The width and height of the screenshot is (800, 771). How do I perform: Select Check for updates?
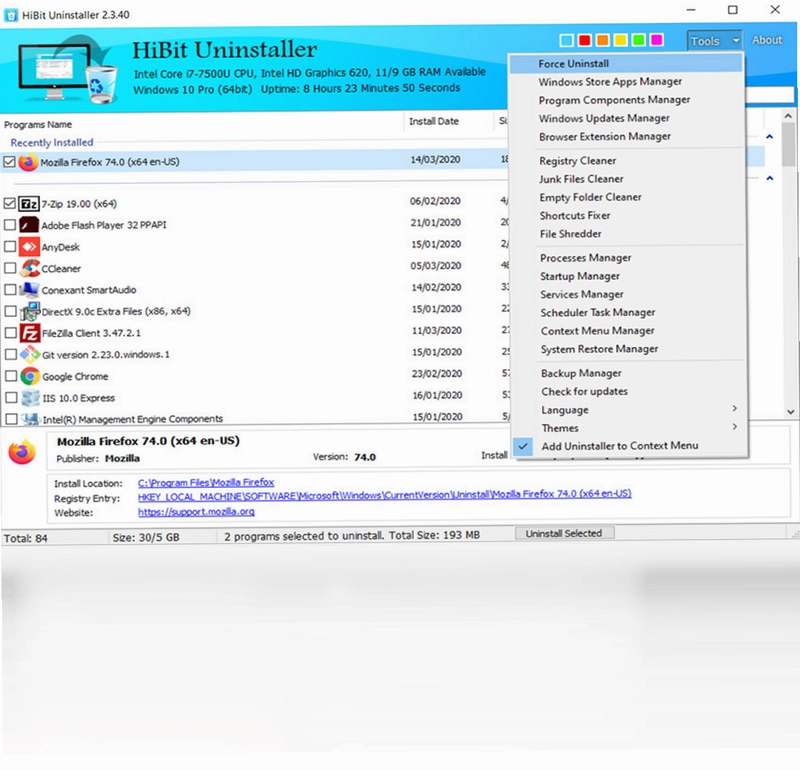coord(585,391)
